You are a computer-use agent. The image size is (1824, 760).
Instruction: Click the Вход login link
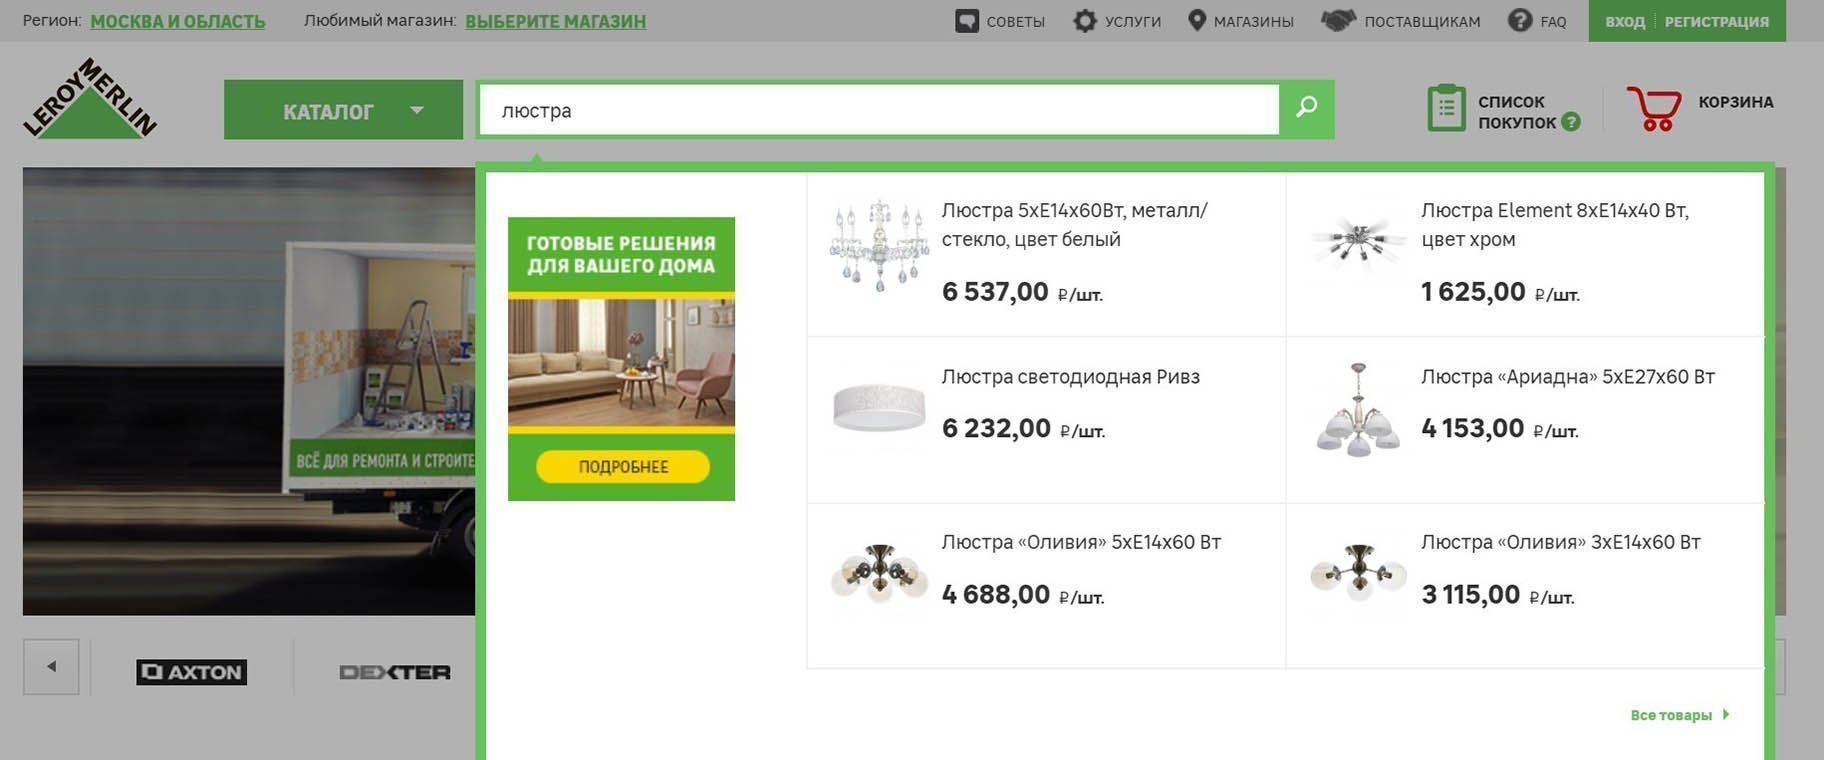pyautogui.click(x=1624, y=21)
